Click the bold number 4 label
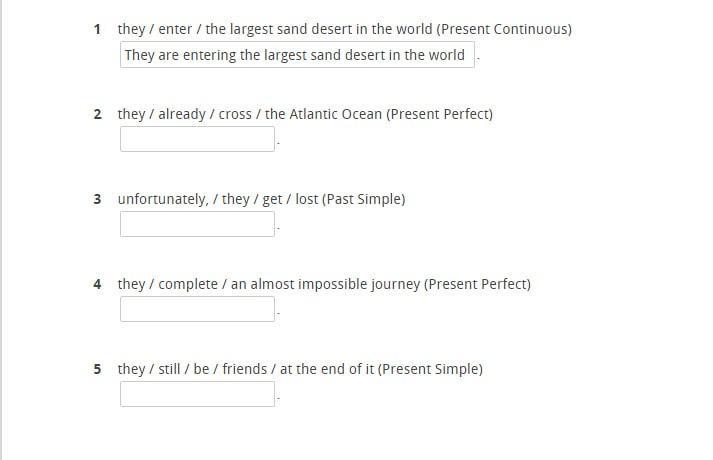The height and width of the screenshot is (460, 713). pyautogui.click(x=97, y=284)
